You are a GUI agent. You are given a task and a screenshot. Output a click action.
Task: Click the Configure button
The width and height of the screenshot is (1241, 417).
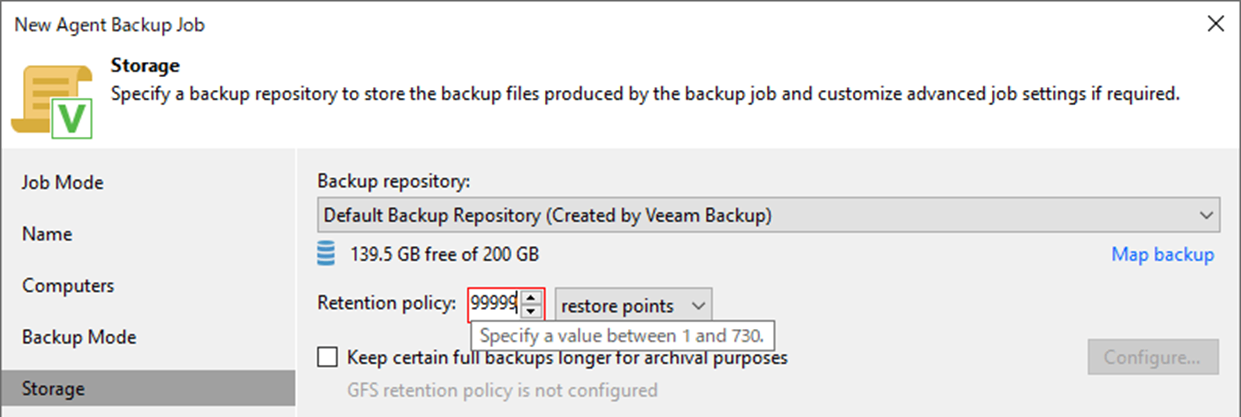click(x=1153, y=357)
